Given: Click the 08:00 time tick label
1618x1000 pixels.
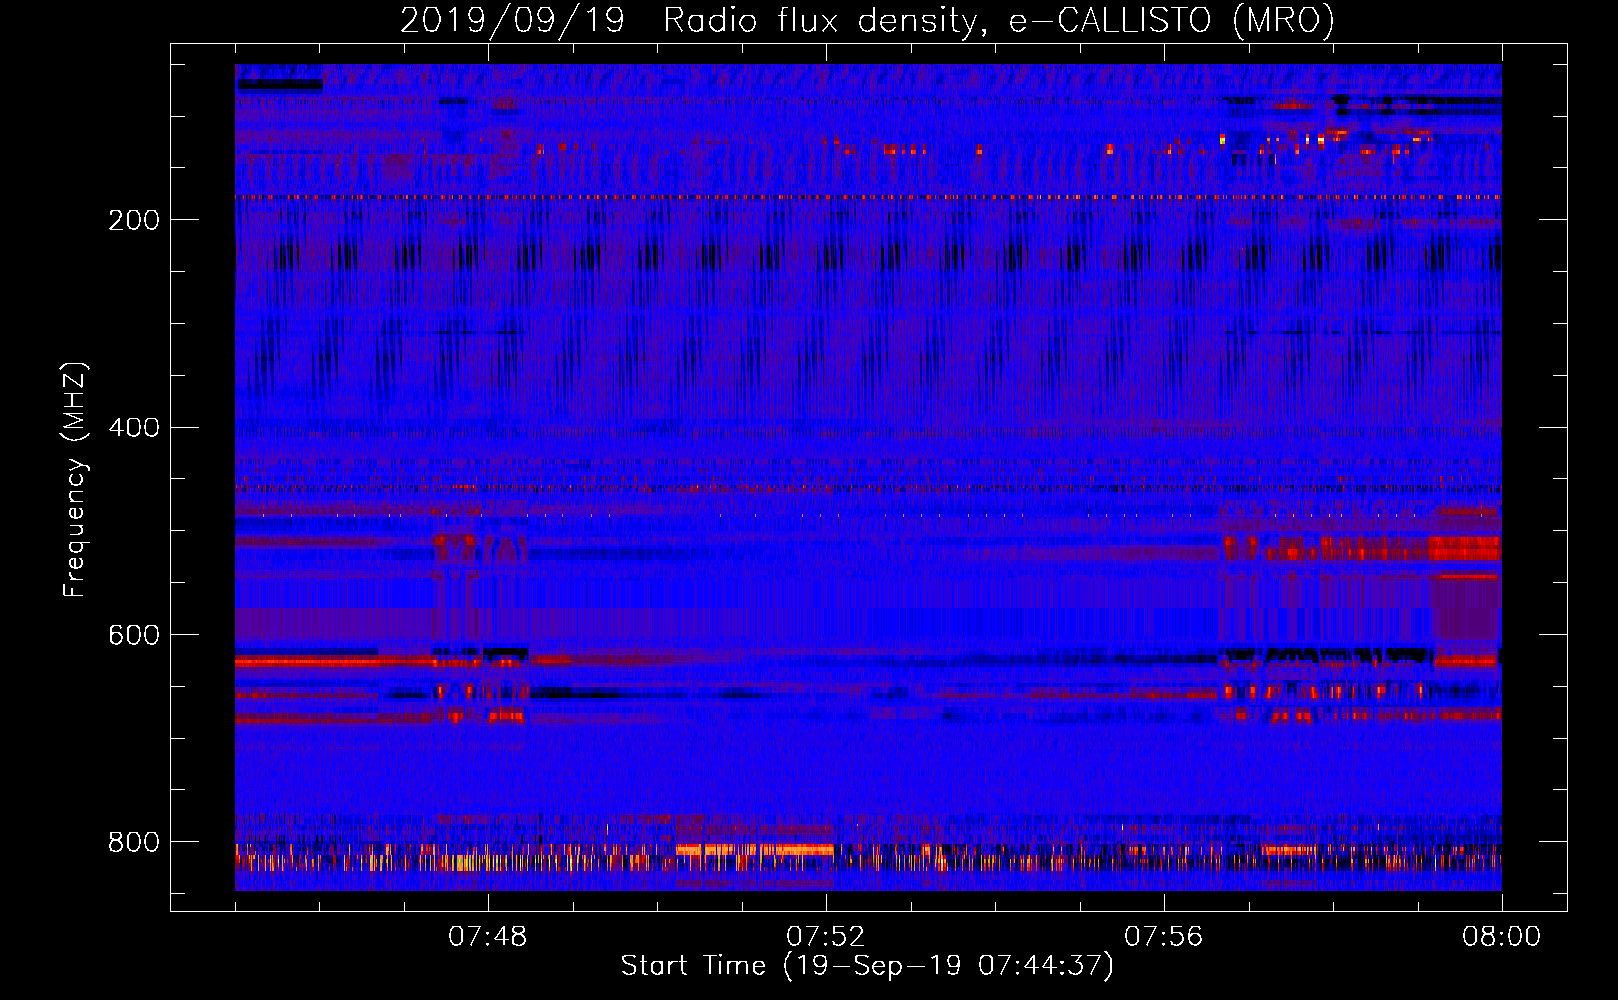Looking at the screenshot, I should pyautogui.click(x=1502, y=937).
